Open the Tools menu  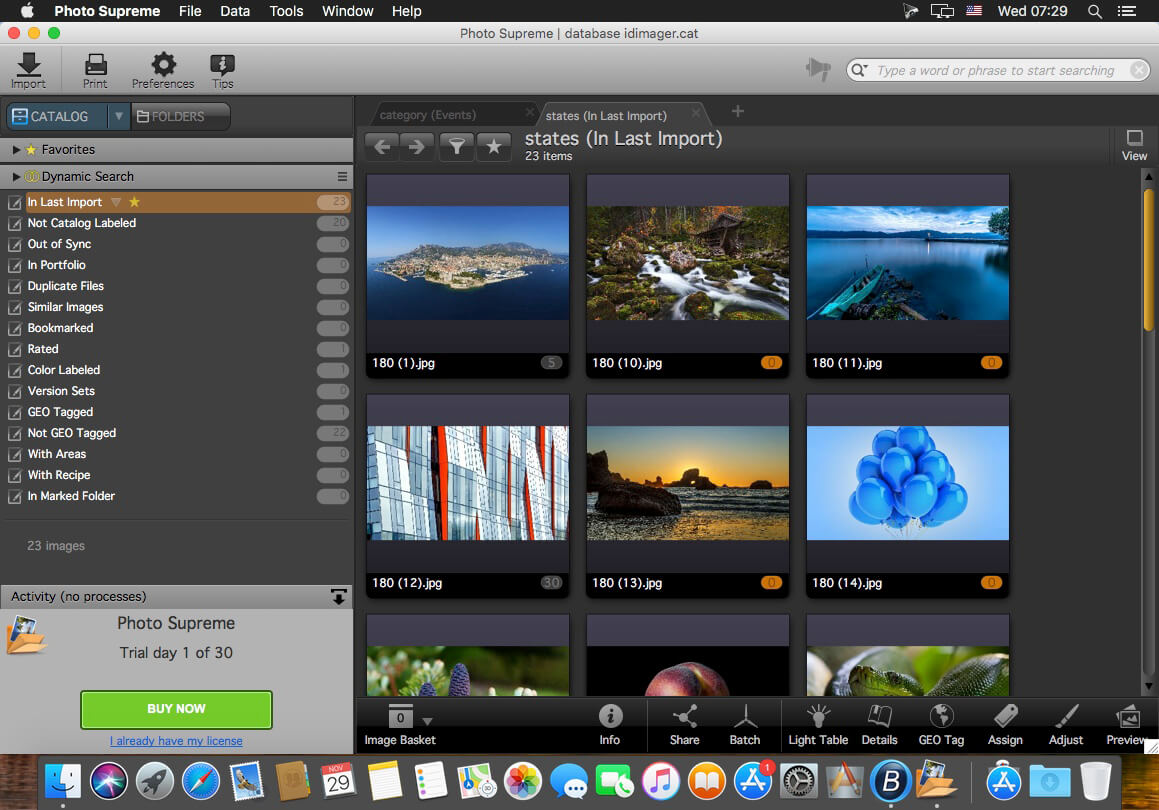[286, 11]
